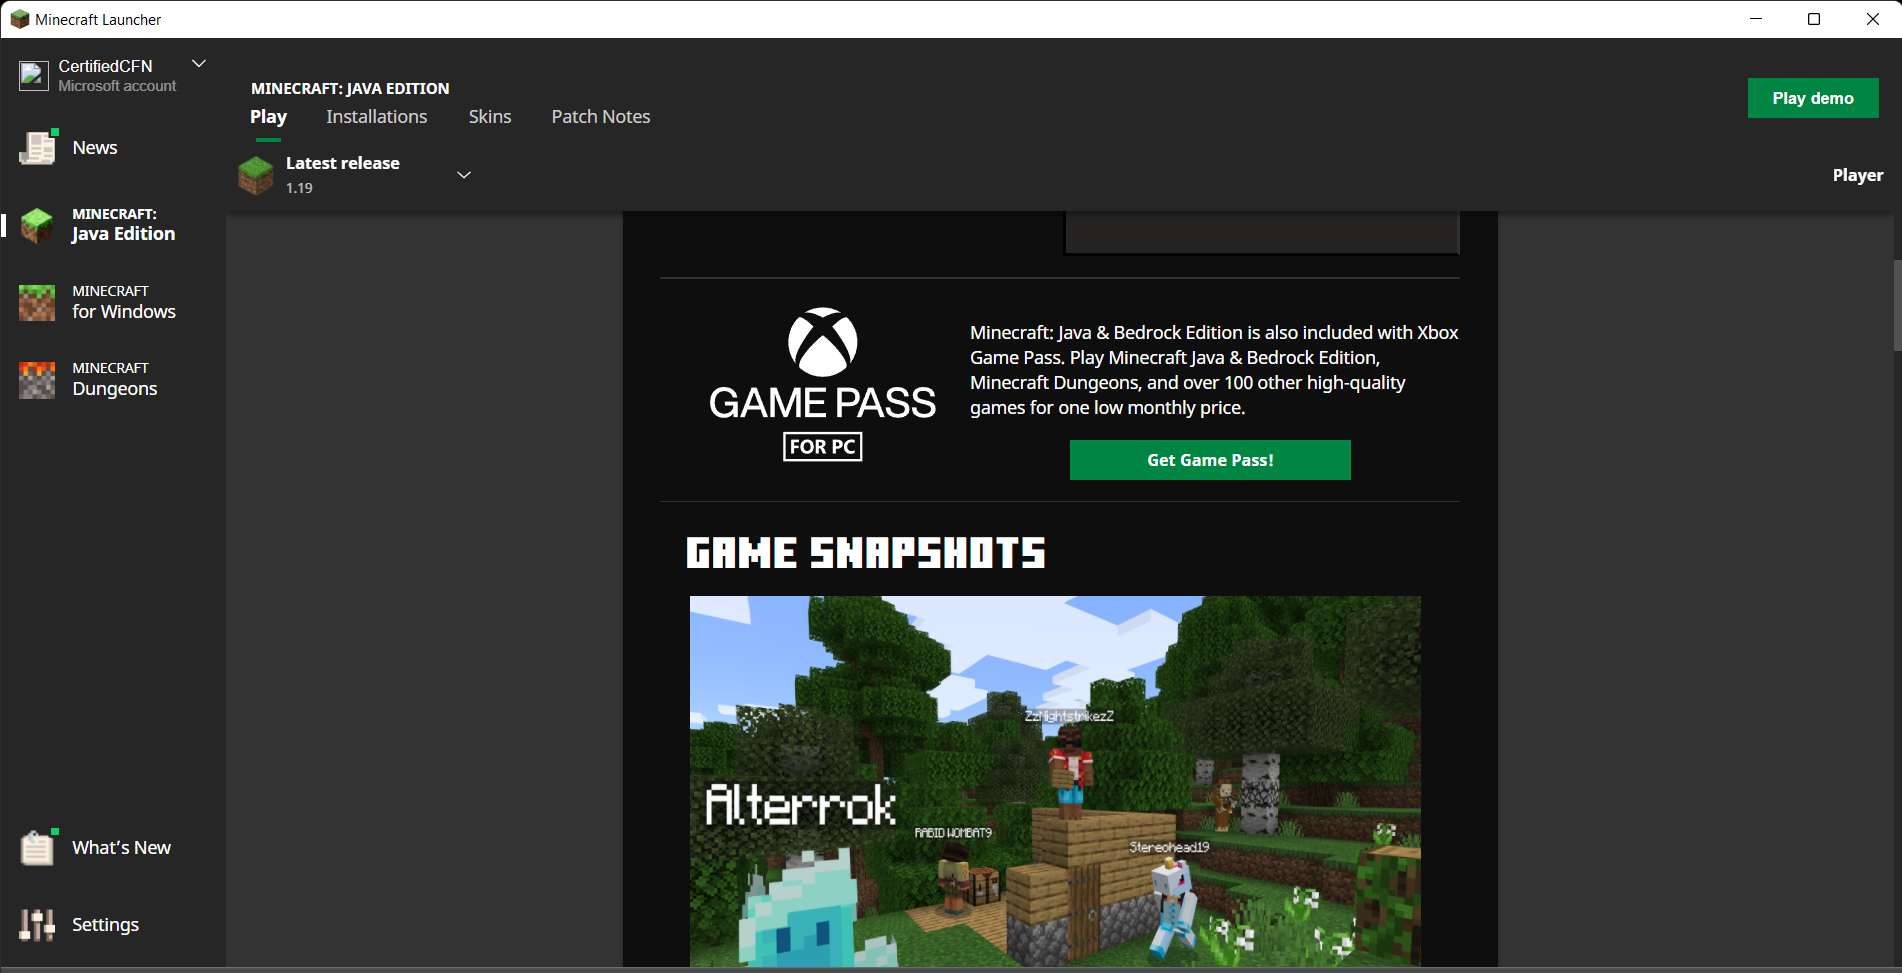Open the News newspaper icon

38,147
